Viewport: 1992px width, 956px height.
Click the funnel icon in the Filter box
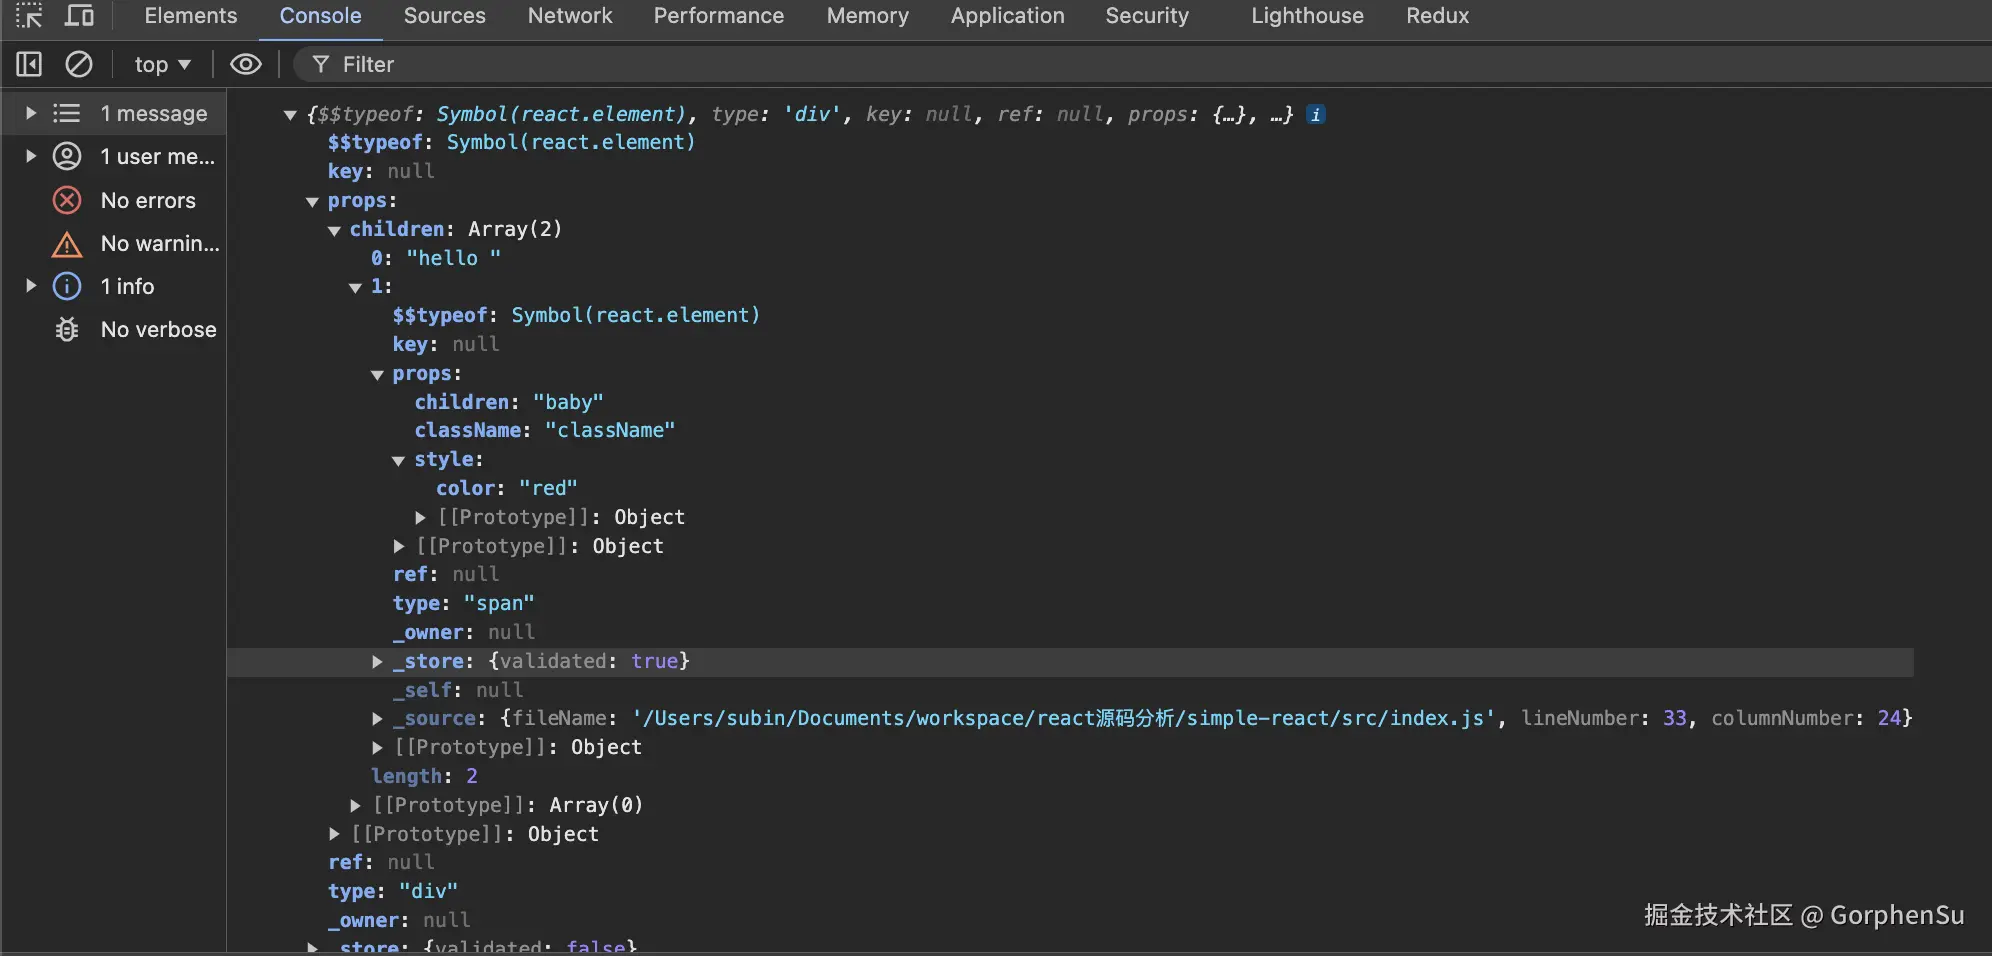click(320, 64)
